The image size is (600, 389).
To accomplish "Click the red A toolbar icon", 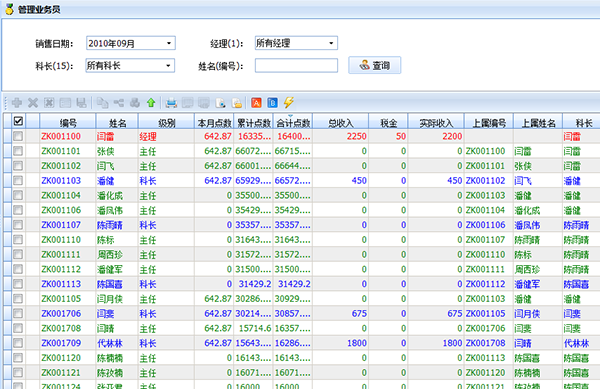I will click(x=256, y=103).
